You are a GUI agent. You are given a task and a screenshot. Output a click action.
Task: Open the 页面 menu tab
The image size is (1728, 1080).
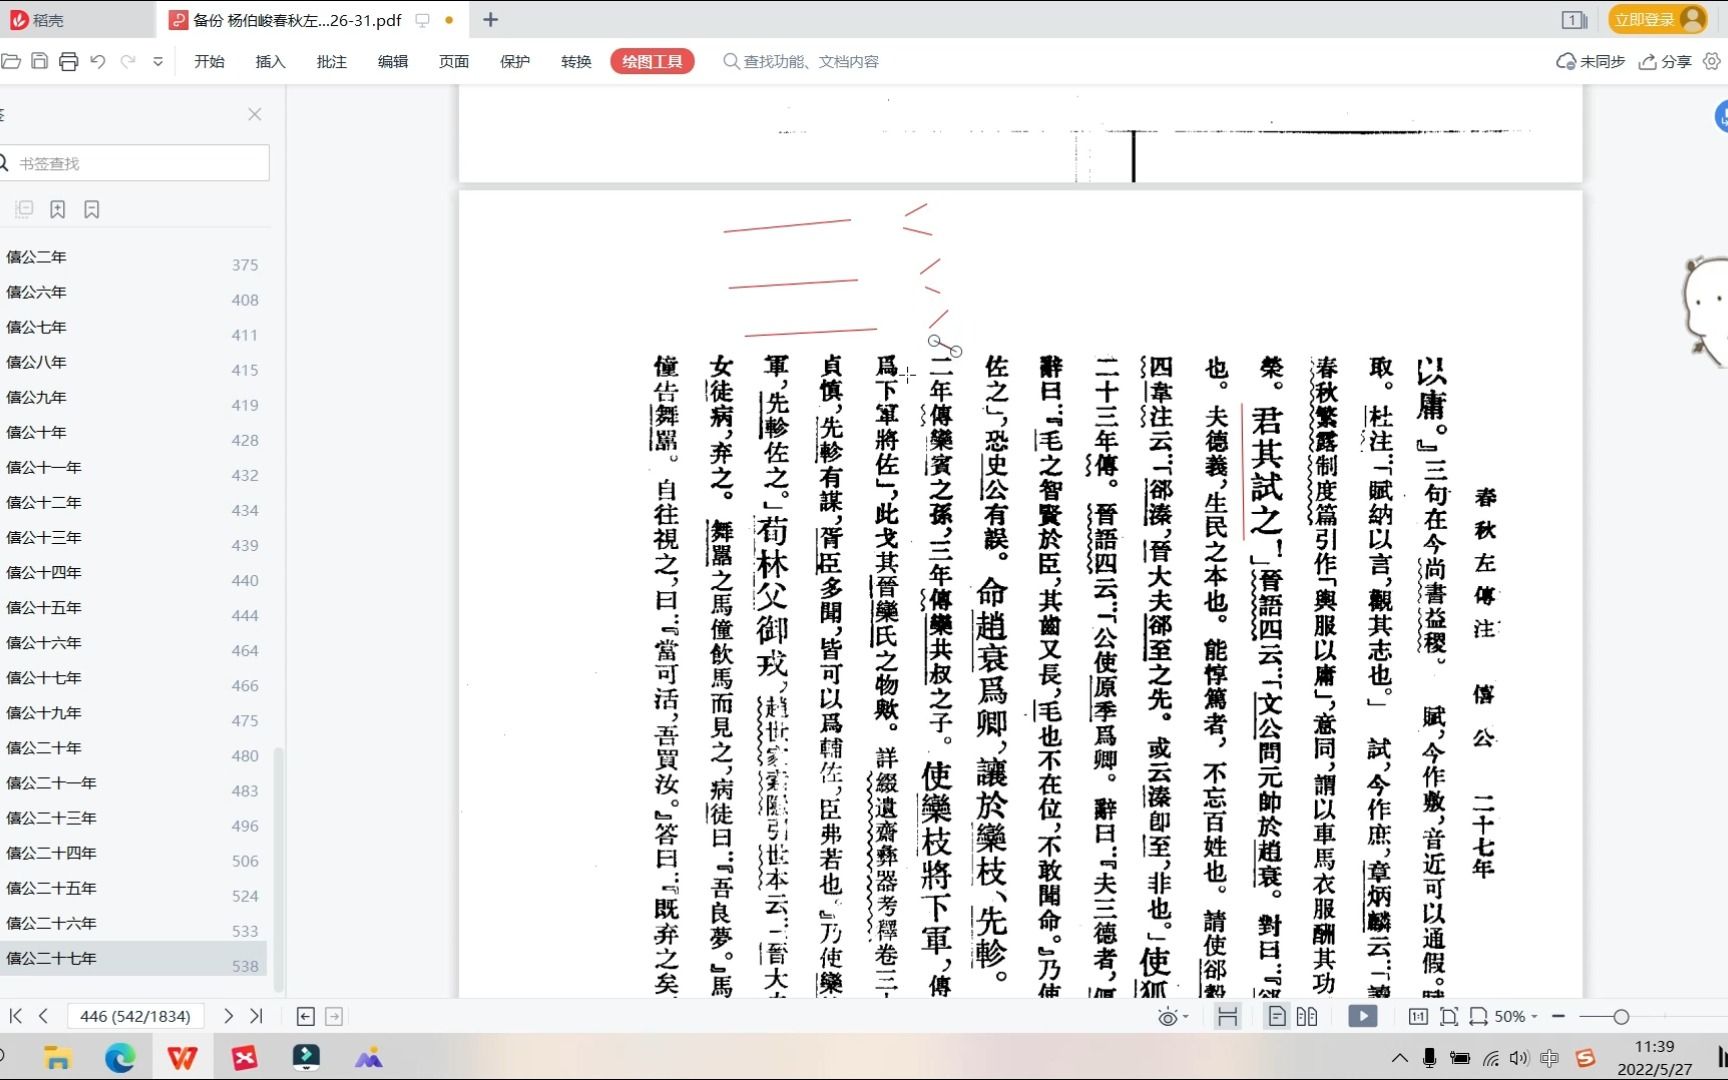[453, 62]
